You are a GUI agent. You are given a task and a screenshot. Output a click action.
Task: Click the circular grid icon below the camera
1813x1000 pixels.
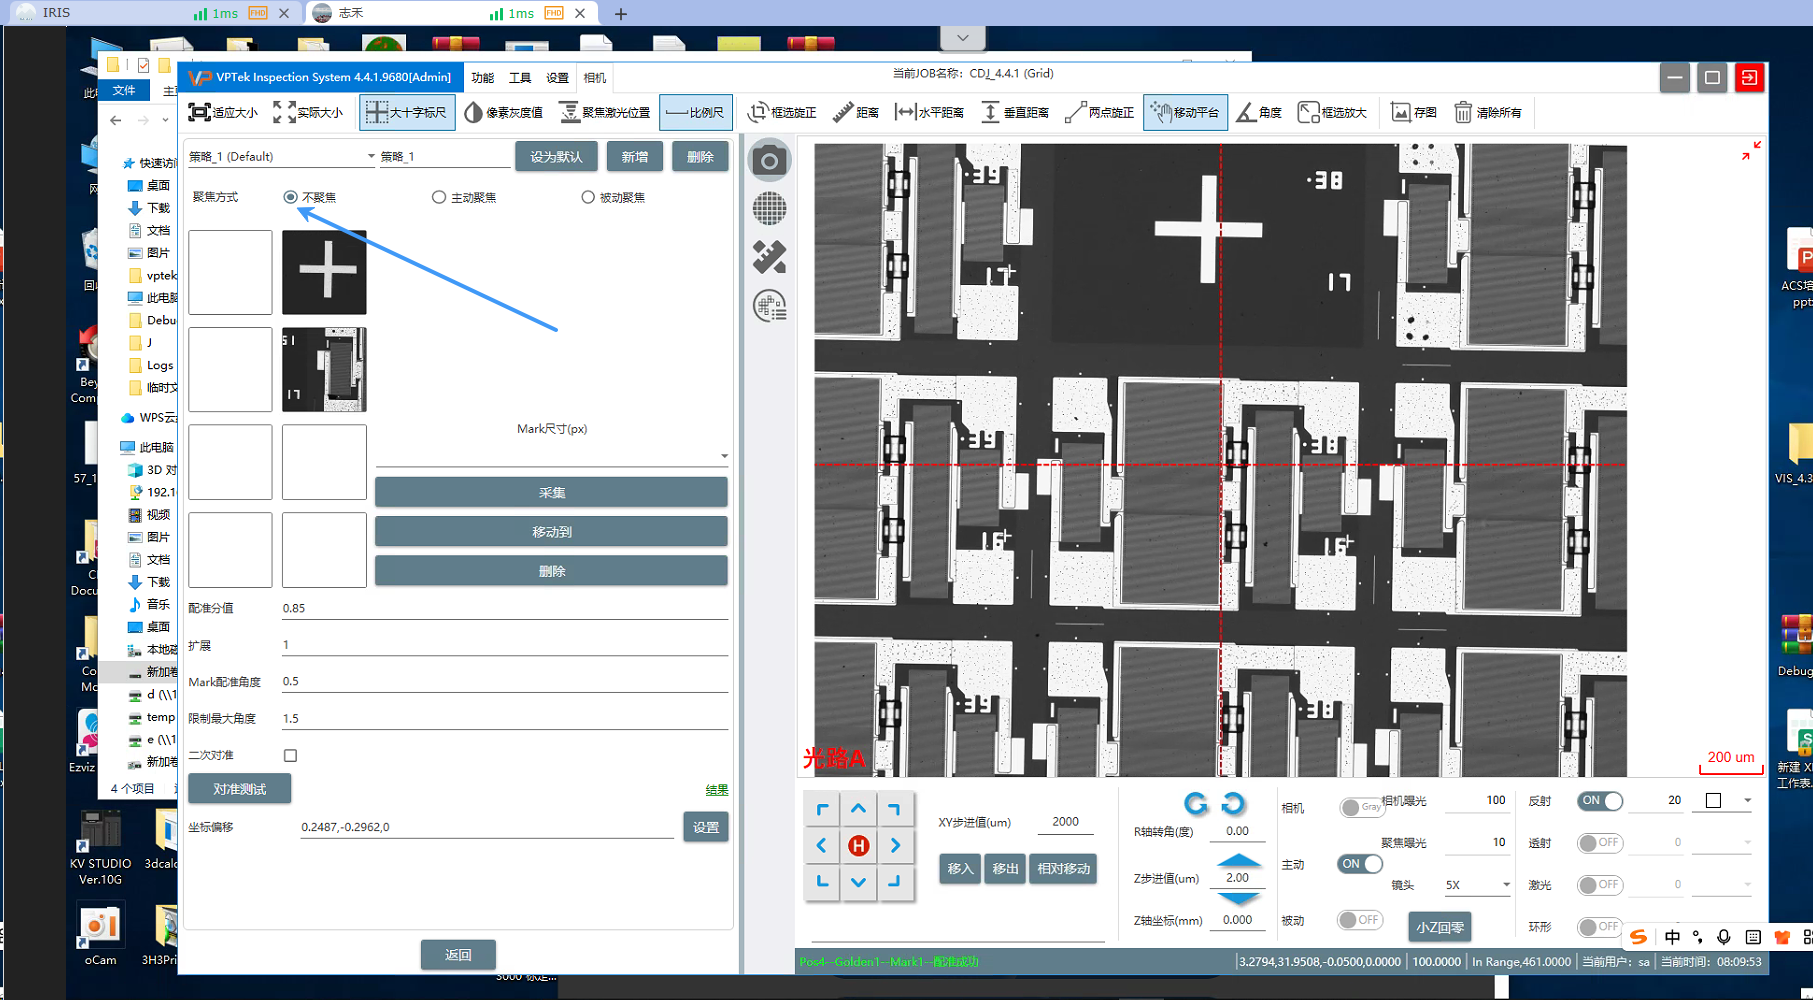click(769, 208)
